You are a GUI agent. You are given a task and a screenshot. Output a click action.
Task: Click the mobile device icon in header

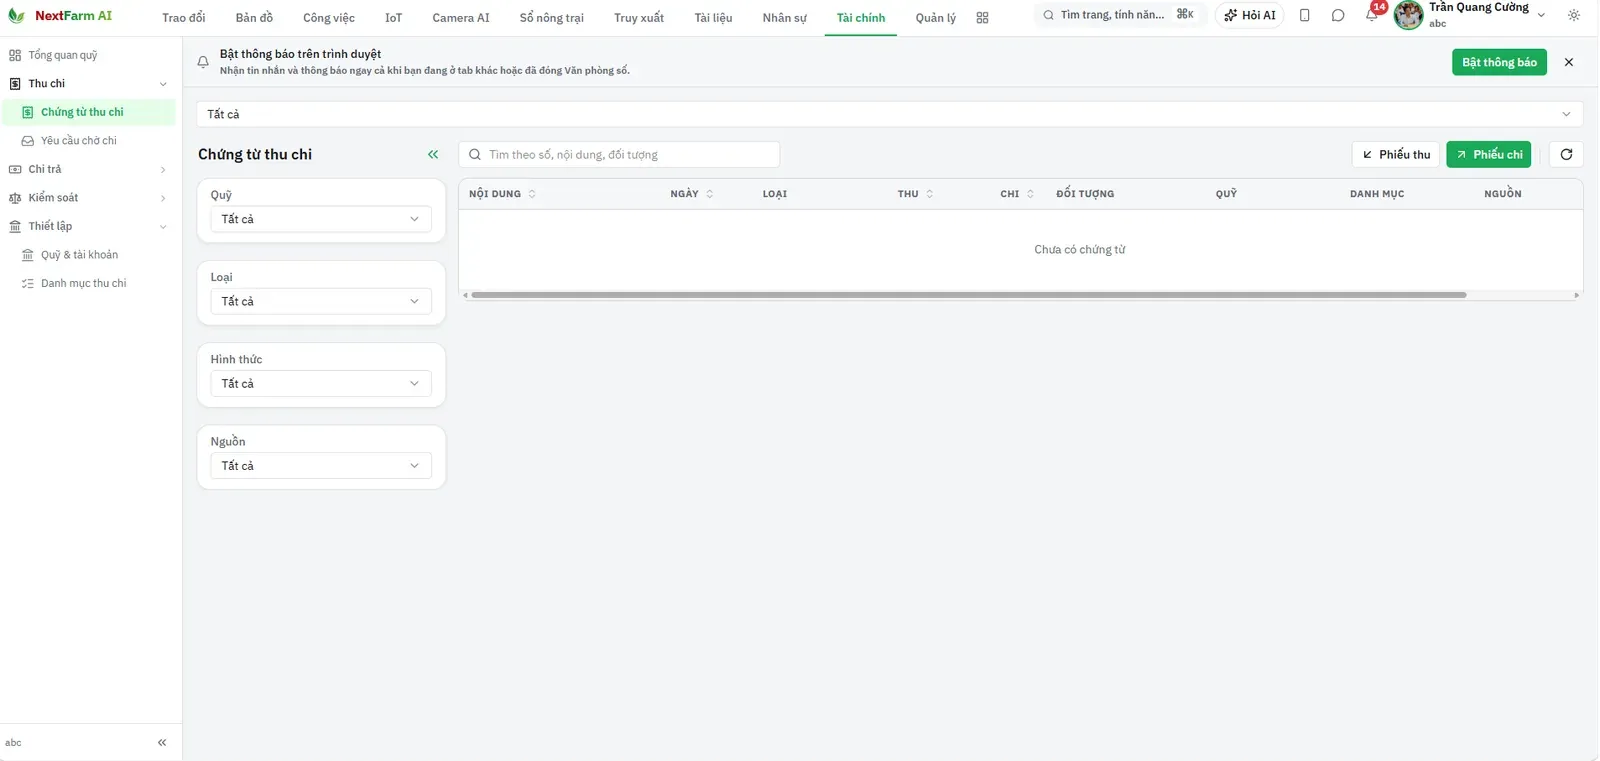click(x=1304, y=16)
